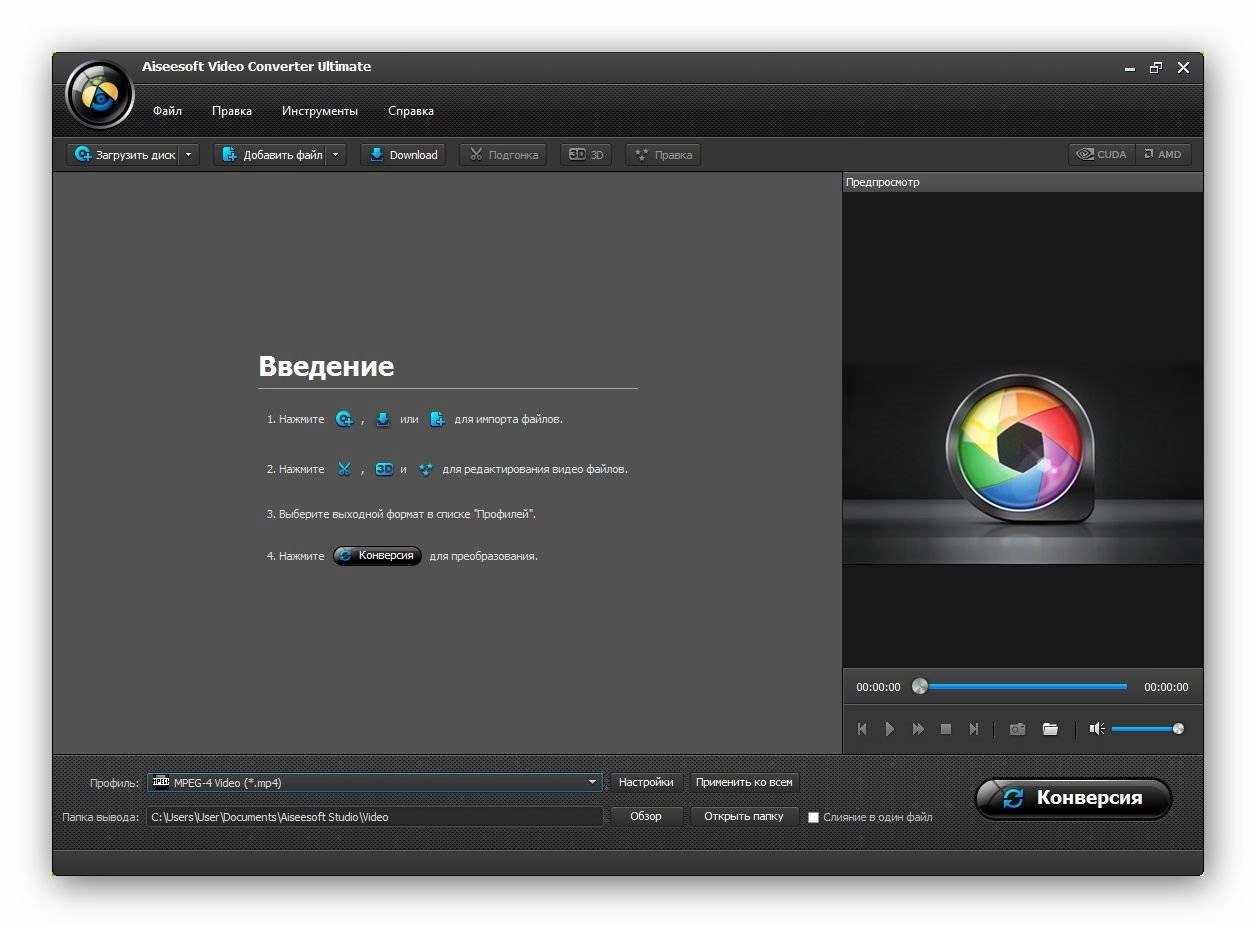1256x928 pixels.
Task: Click the Загрузить диск button
Action: (x=124, y=155)
